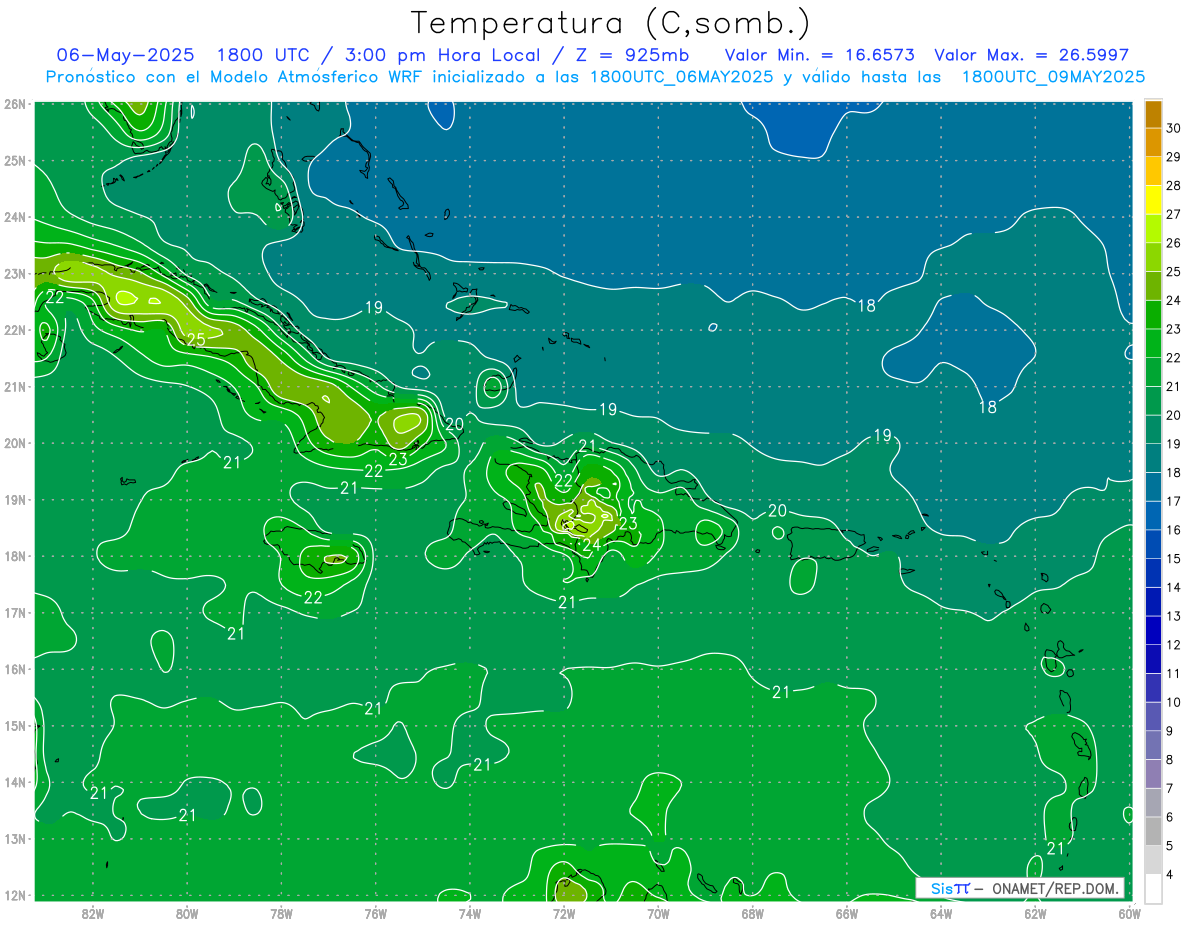Click the SisTT – ONAMET/REP.DOM. logo box

pyautogui.click(x=1020, y=888)
